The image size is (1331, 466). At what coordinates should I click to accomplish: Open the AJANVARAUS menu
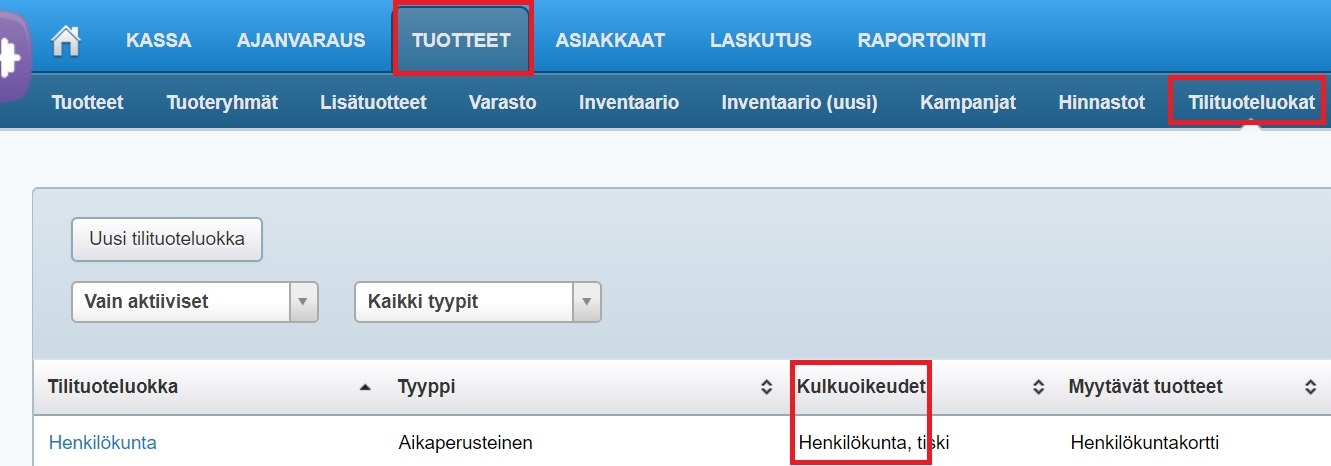(301, 40)
